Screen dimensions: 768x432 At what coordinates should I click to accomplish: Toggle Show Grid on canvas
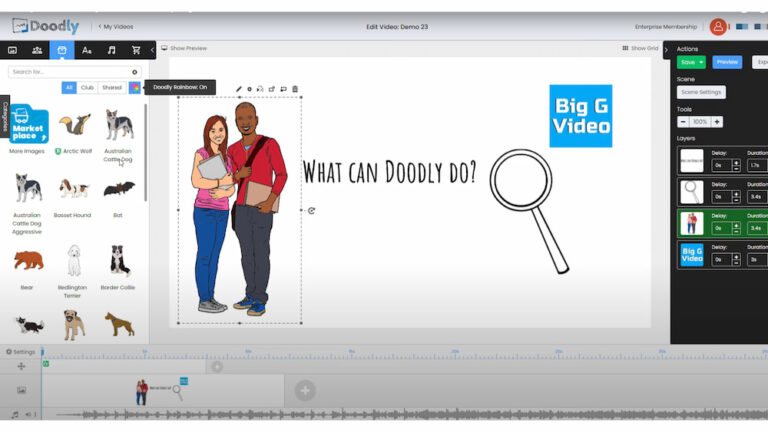pyautogui.click(x=641, y=48)
